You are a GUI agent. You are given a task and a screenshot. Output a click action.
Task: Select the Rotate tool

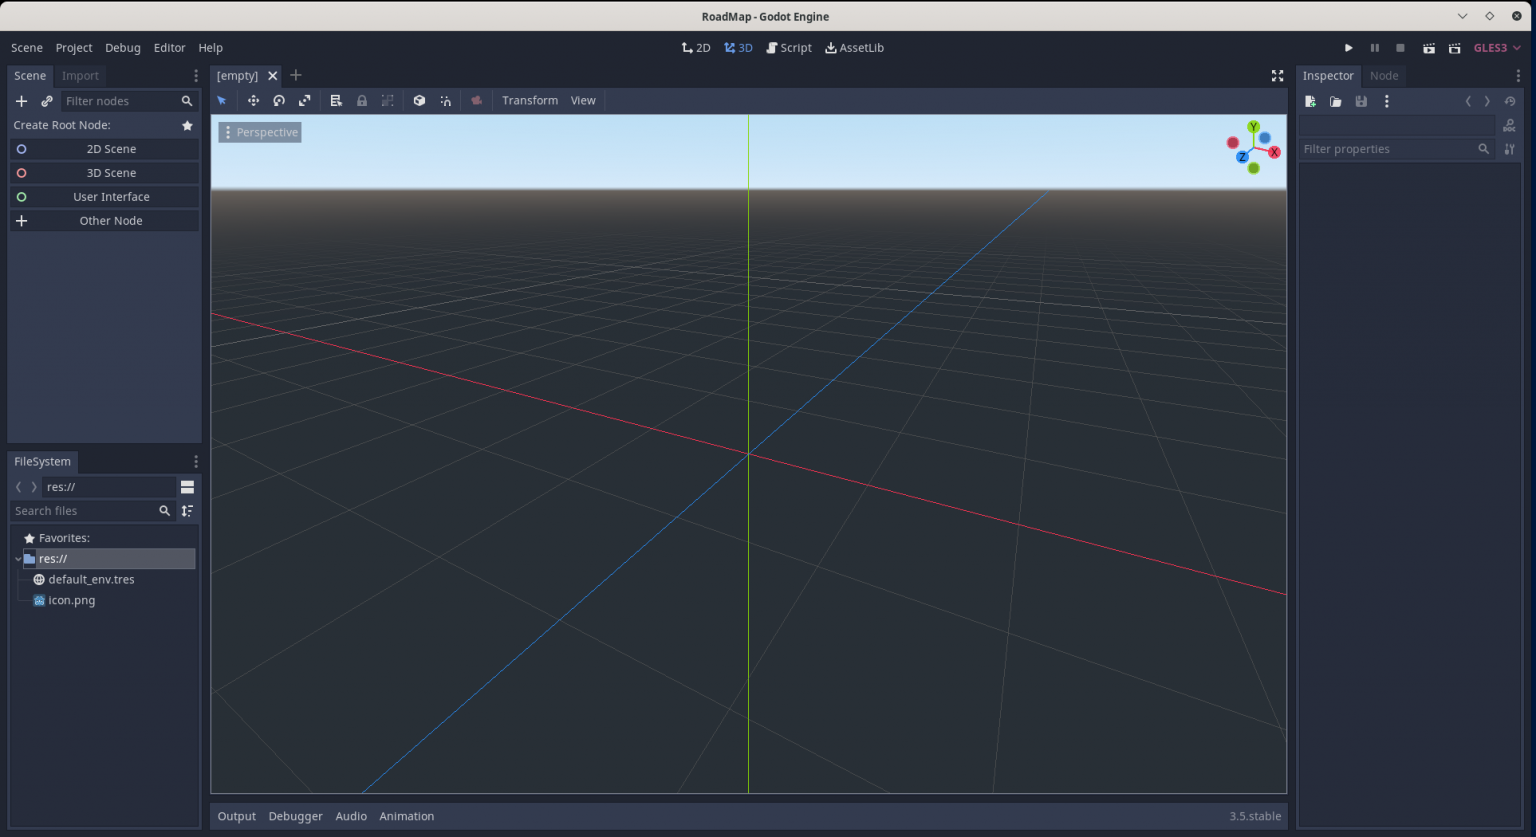coord(279,100)
